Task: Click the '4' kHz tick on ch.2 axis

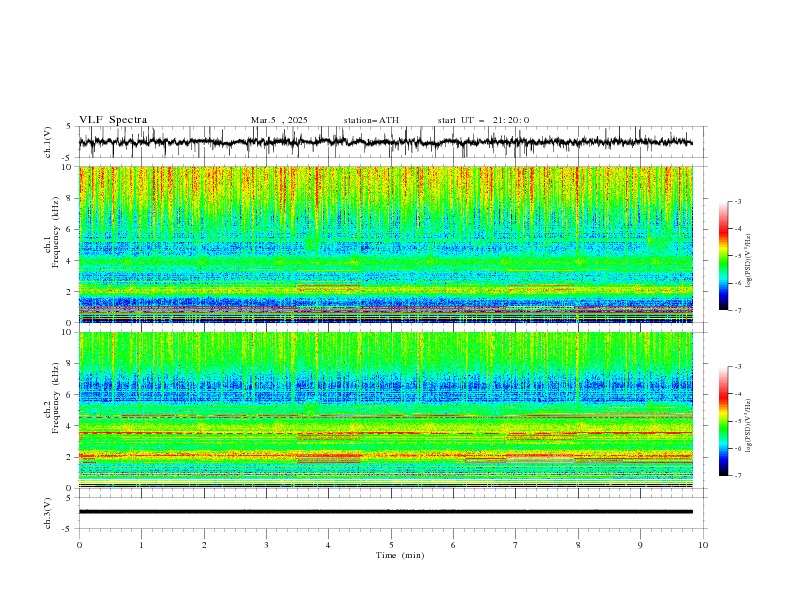Action: [71, 426]
